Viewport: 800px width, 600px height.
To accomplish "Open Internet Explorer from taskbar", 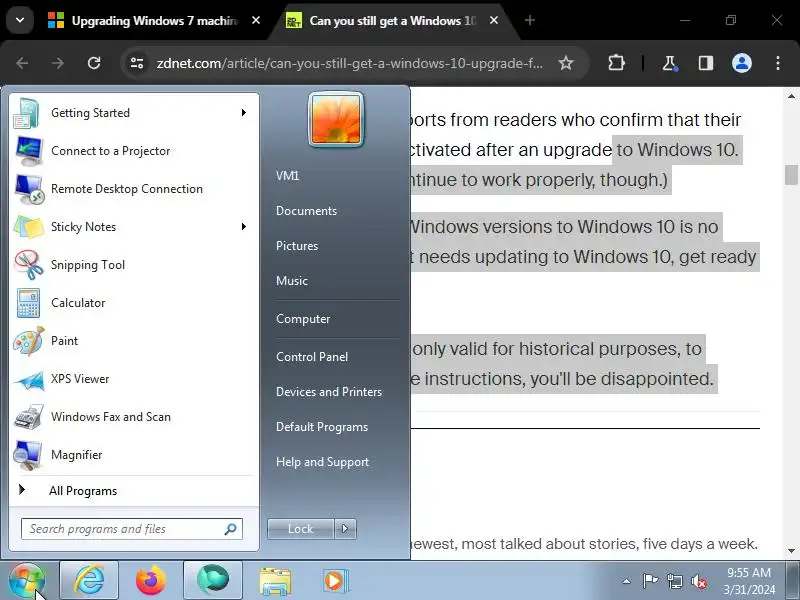I will coord(89,581).
